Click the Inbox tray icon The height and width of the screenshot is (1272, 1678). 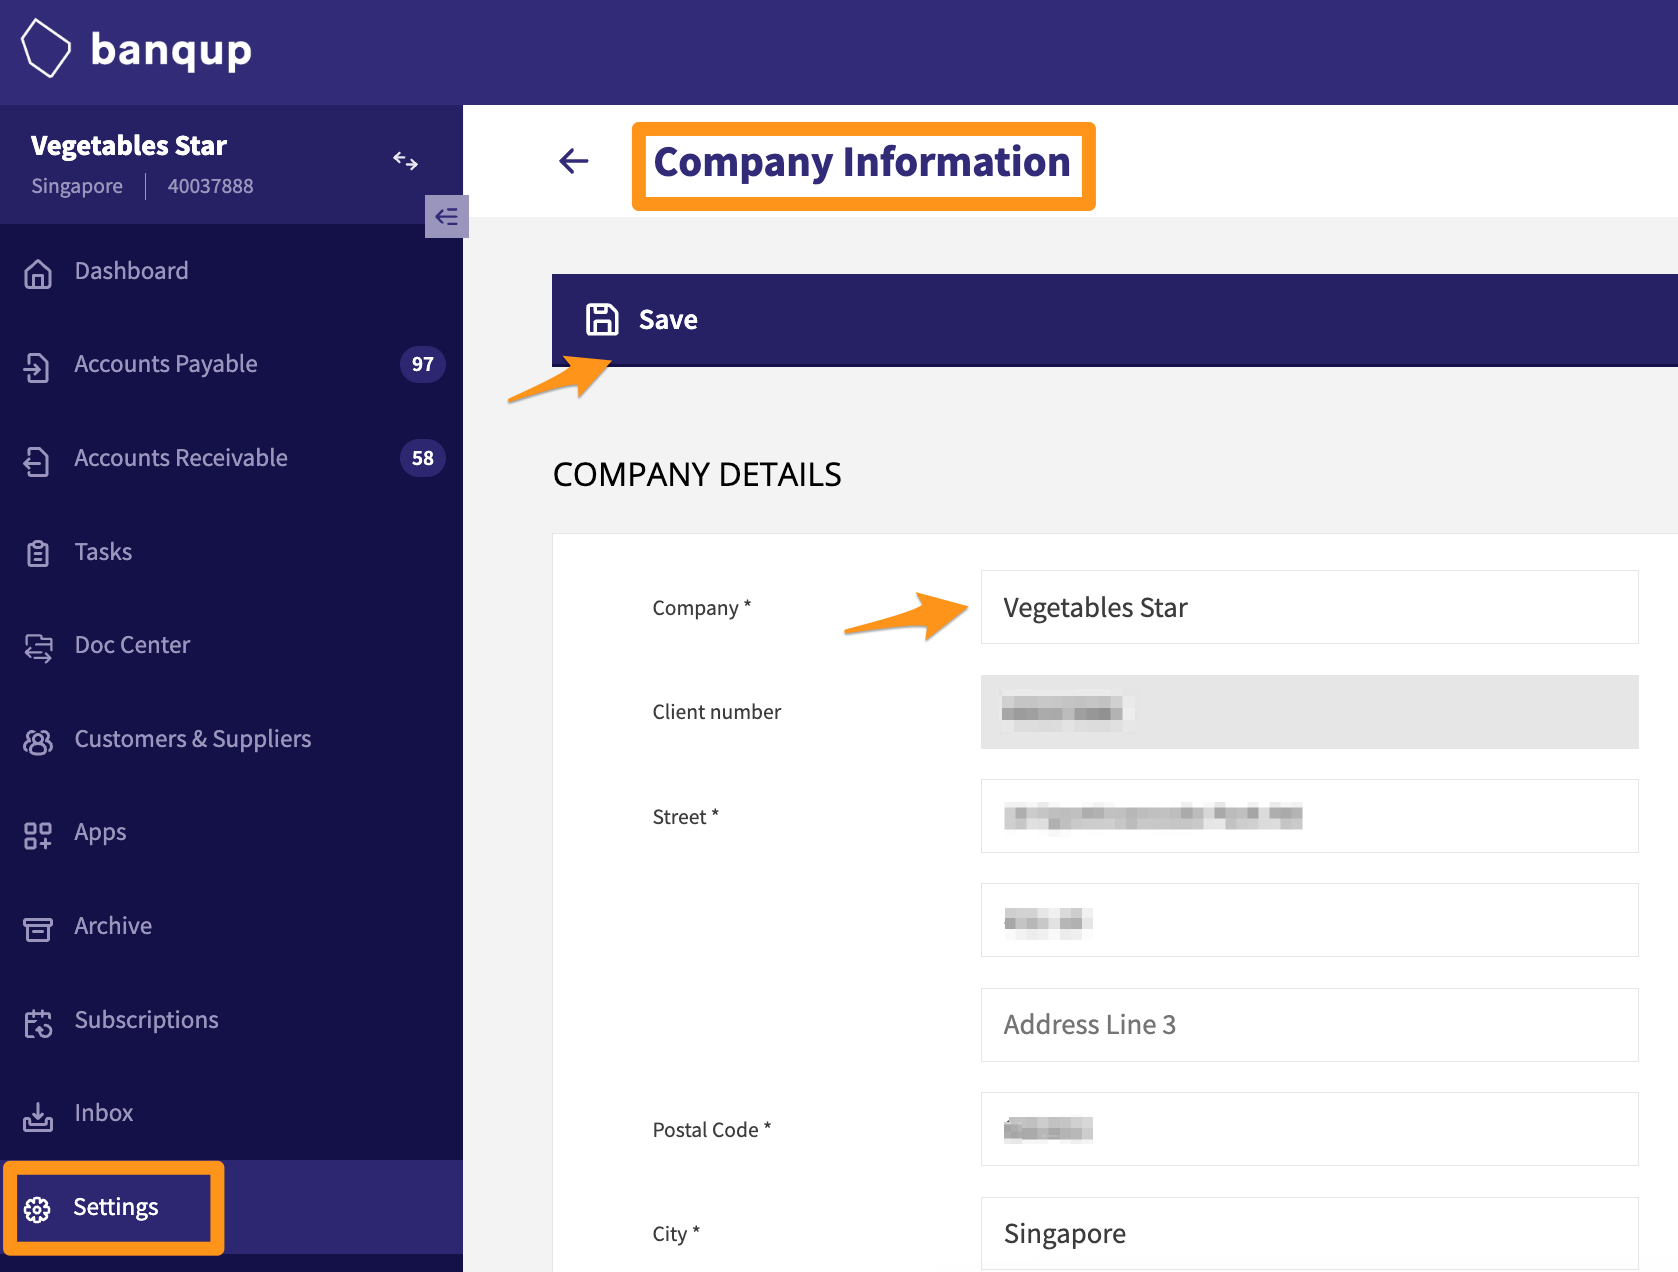pos(38,1116)
